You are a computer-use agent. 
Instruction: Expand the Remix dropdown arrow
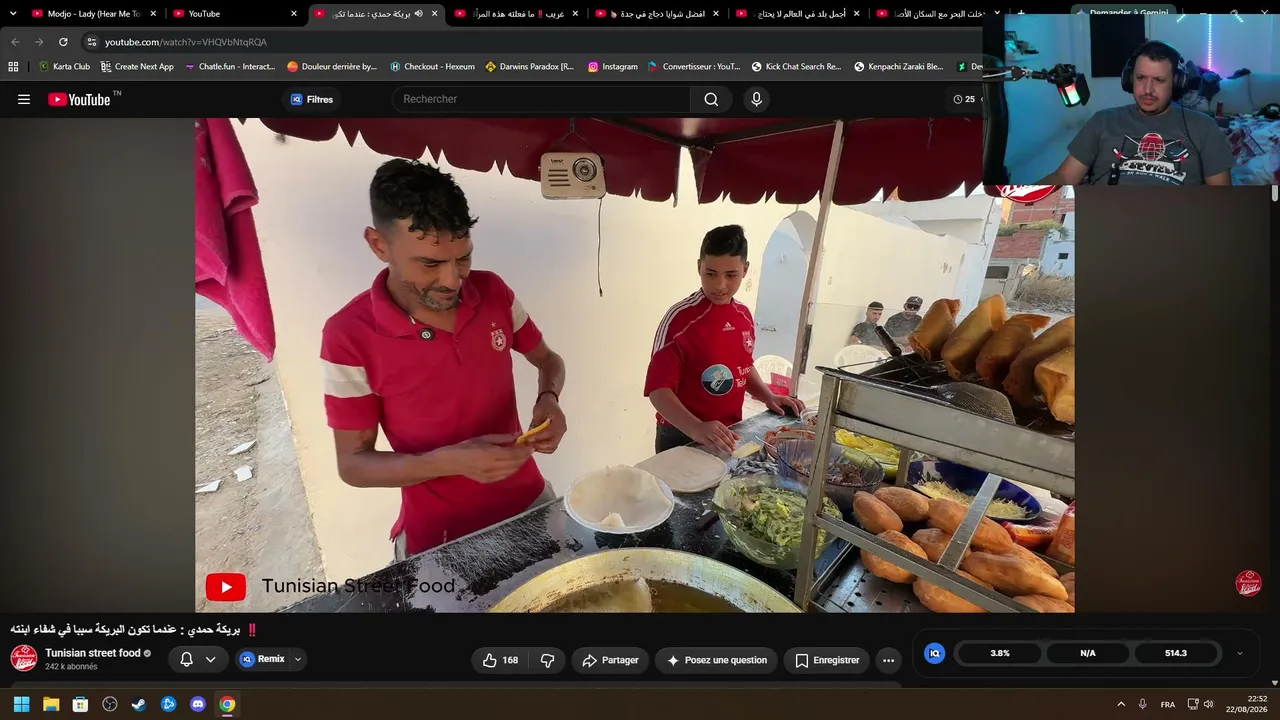click(298, 659)
